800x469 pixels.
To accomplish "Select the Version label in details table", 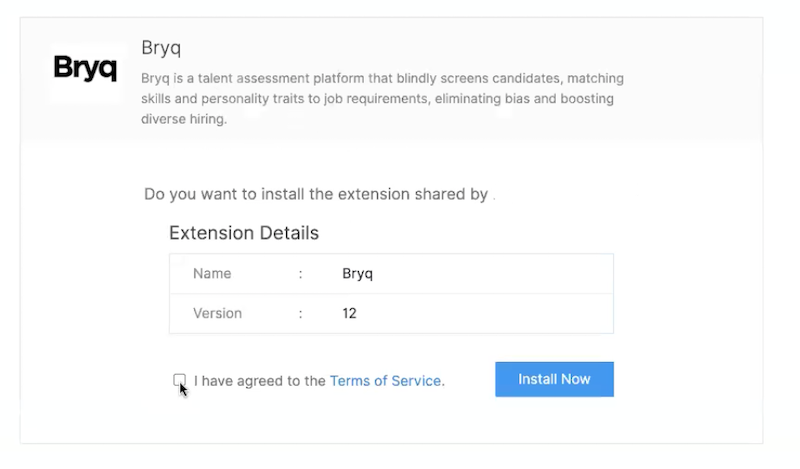I will (218, 313).
